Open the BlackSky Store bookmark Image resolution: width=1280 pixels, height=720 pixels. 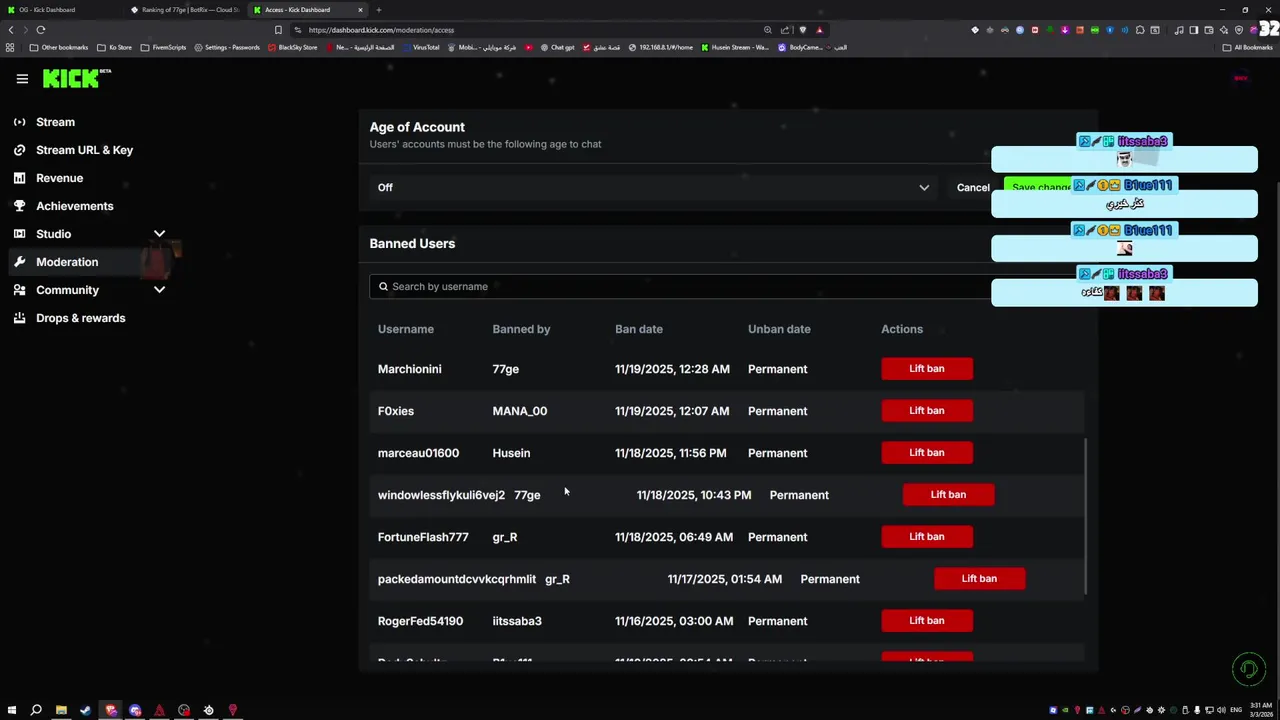click(x=292, y=47)
